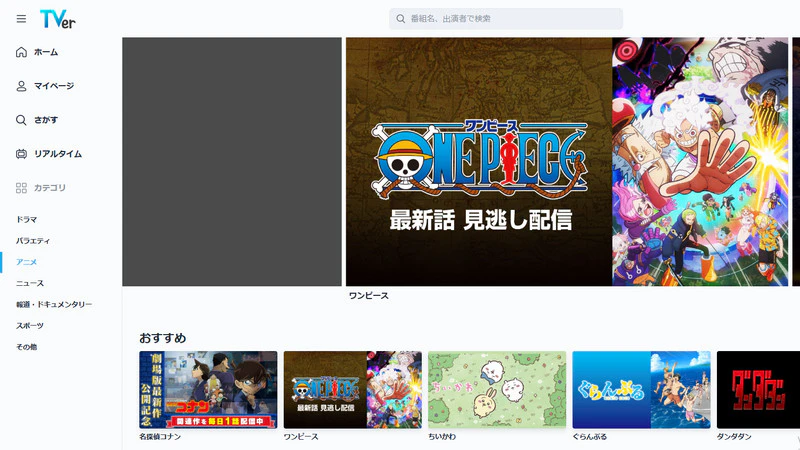Viewport: 800px width, 450px height.
Task: Click the TVer logo
Action: point(58,19)
